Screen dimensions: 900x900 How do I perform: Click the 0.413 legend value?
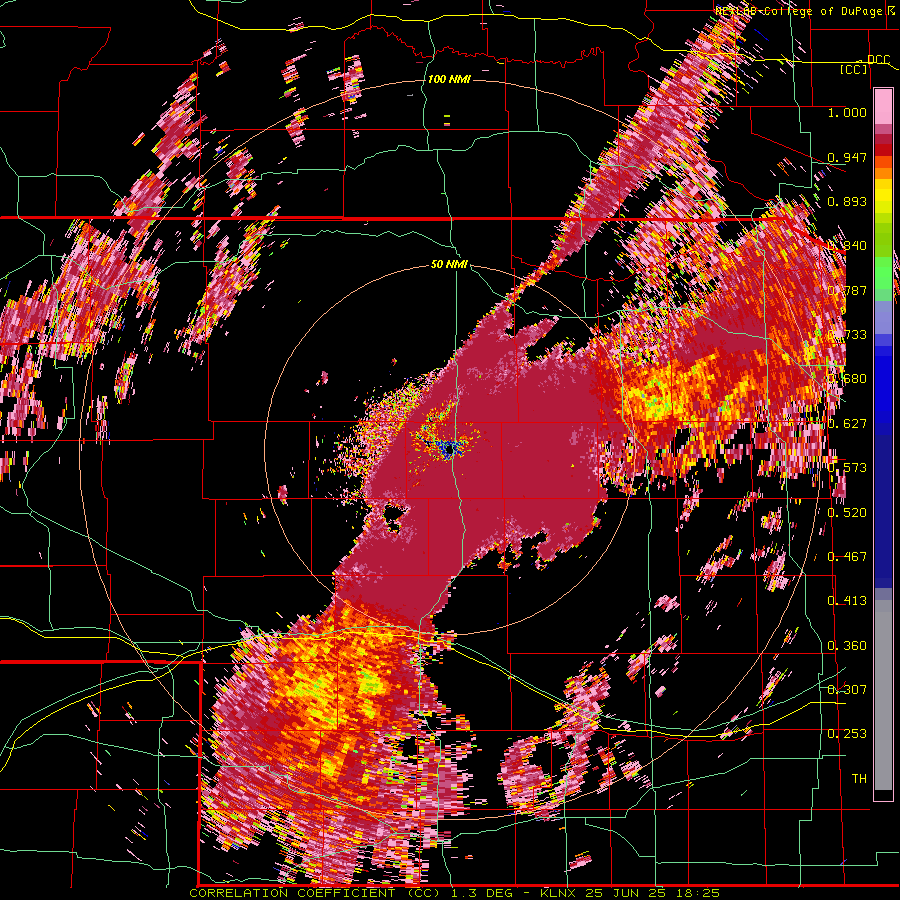847,600
